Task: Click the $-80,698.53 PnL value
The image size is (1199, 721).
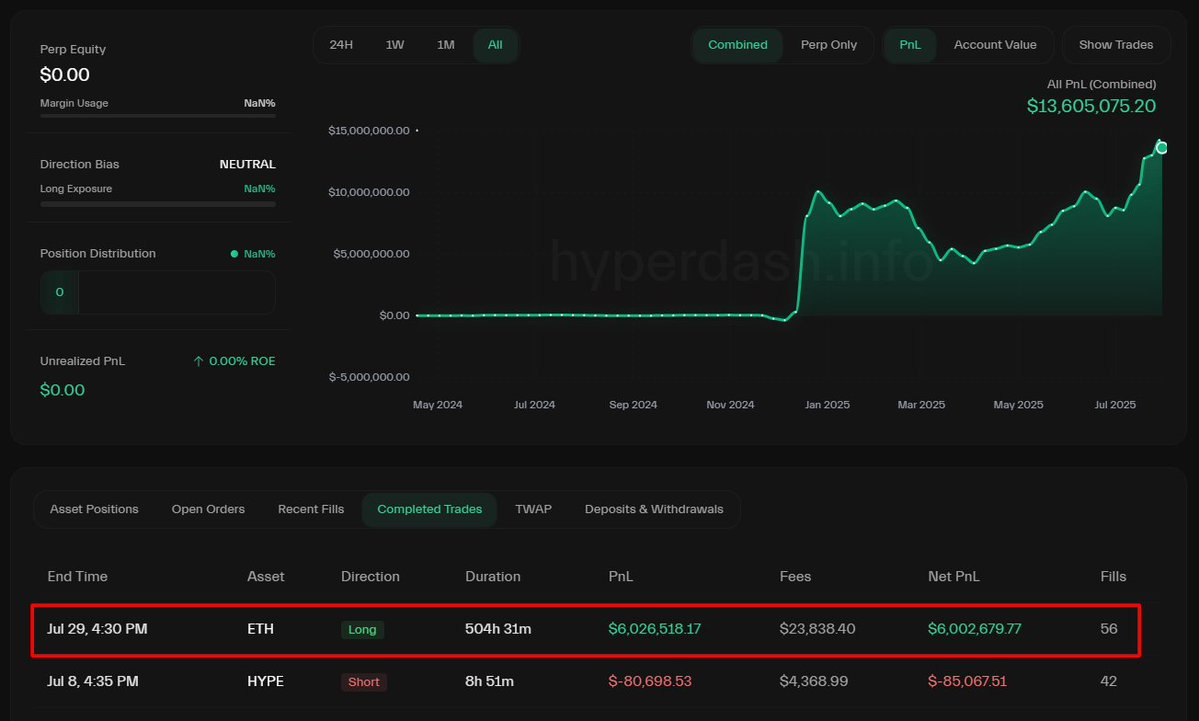Action: tap(650, 681)
